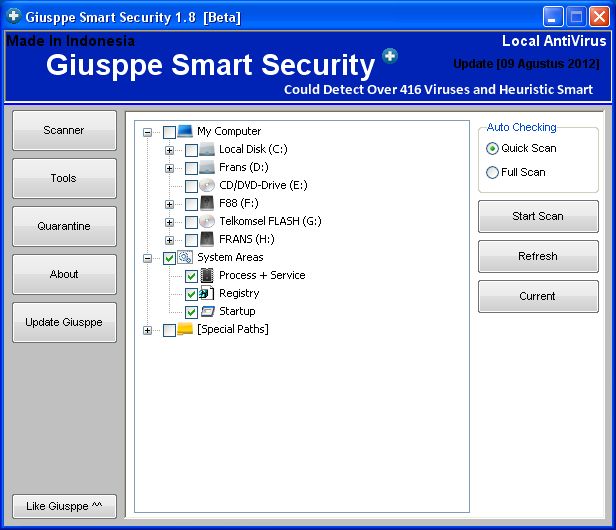Uncheck the System Areas checkbox
The width and height of the screenshot is (616, 530).
pos(169,259)
